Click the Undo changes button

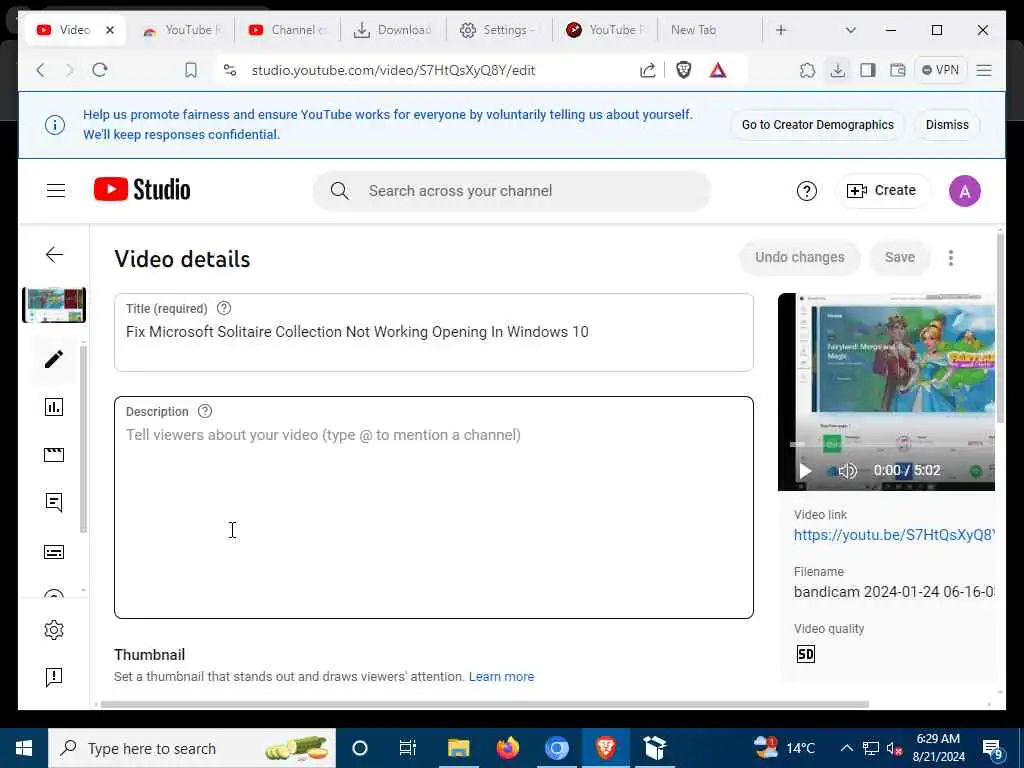pos(799,257)
